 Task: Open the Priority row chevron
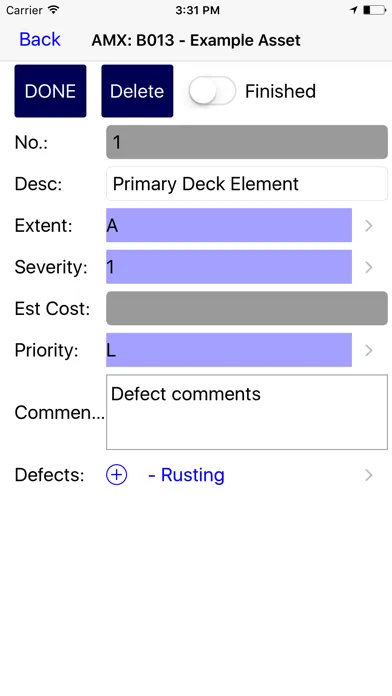click(x=368, y=350)
